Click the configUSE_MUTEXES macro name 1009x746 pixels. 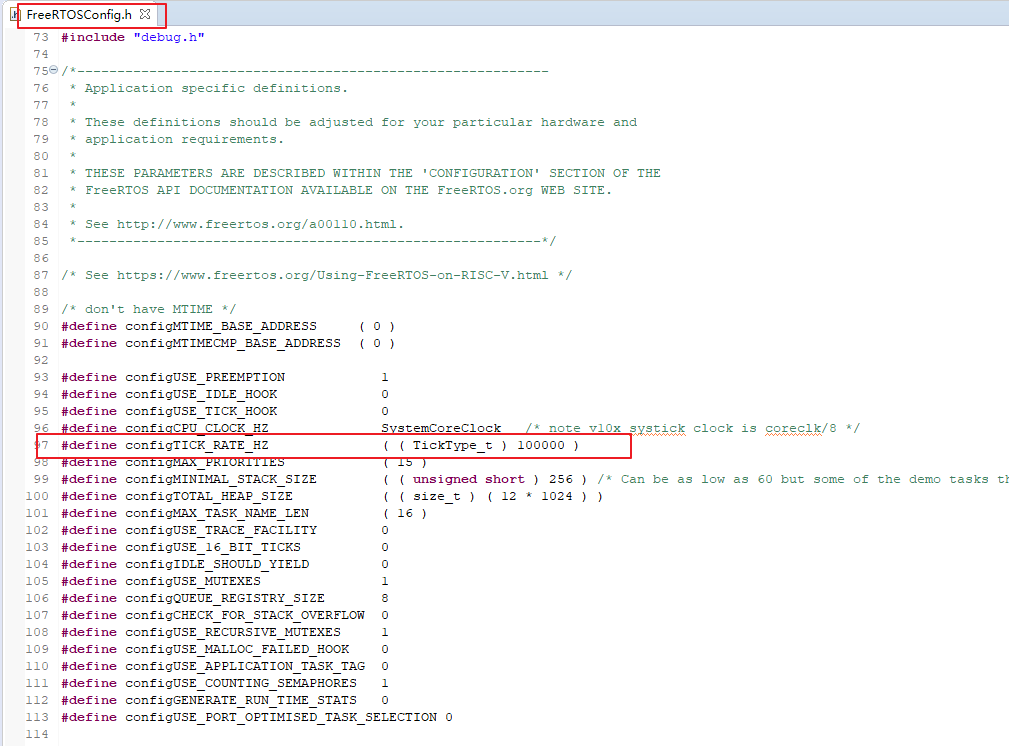[x=192, y=581]
